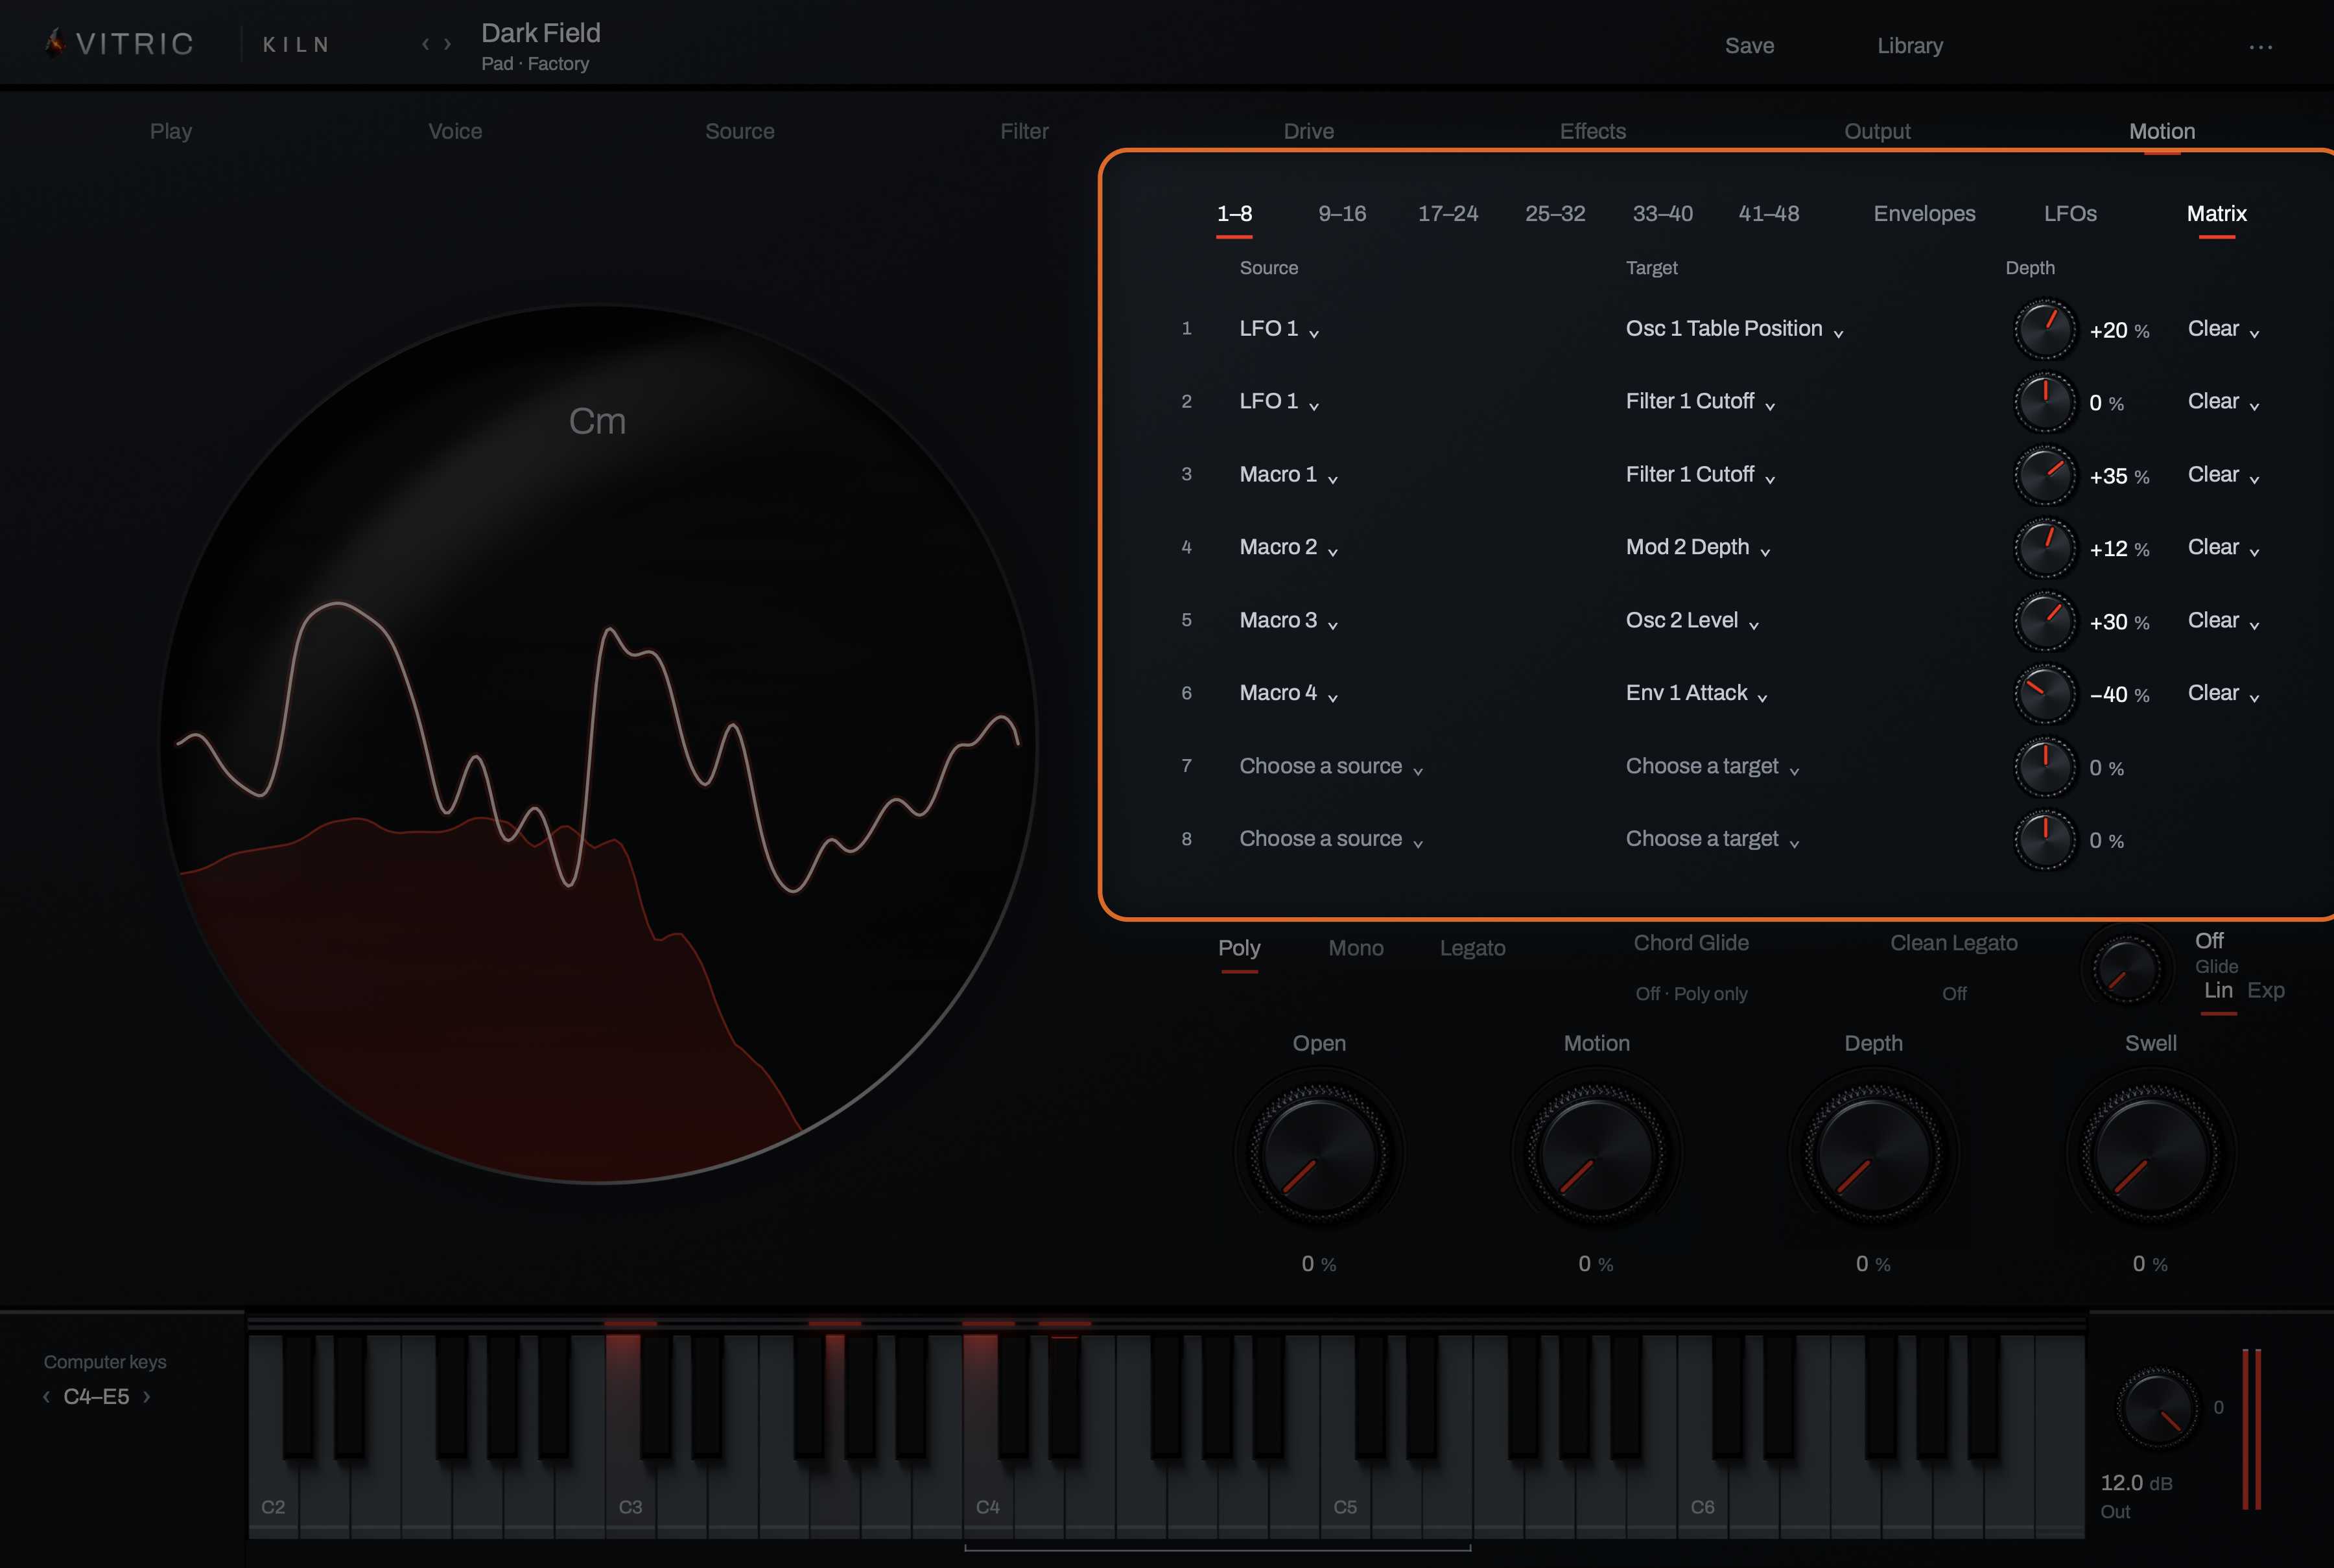Click the Out volume knob
This screenshot has width=2334, height=1568.
(2157, 1408)
